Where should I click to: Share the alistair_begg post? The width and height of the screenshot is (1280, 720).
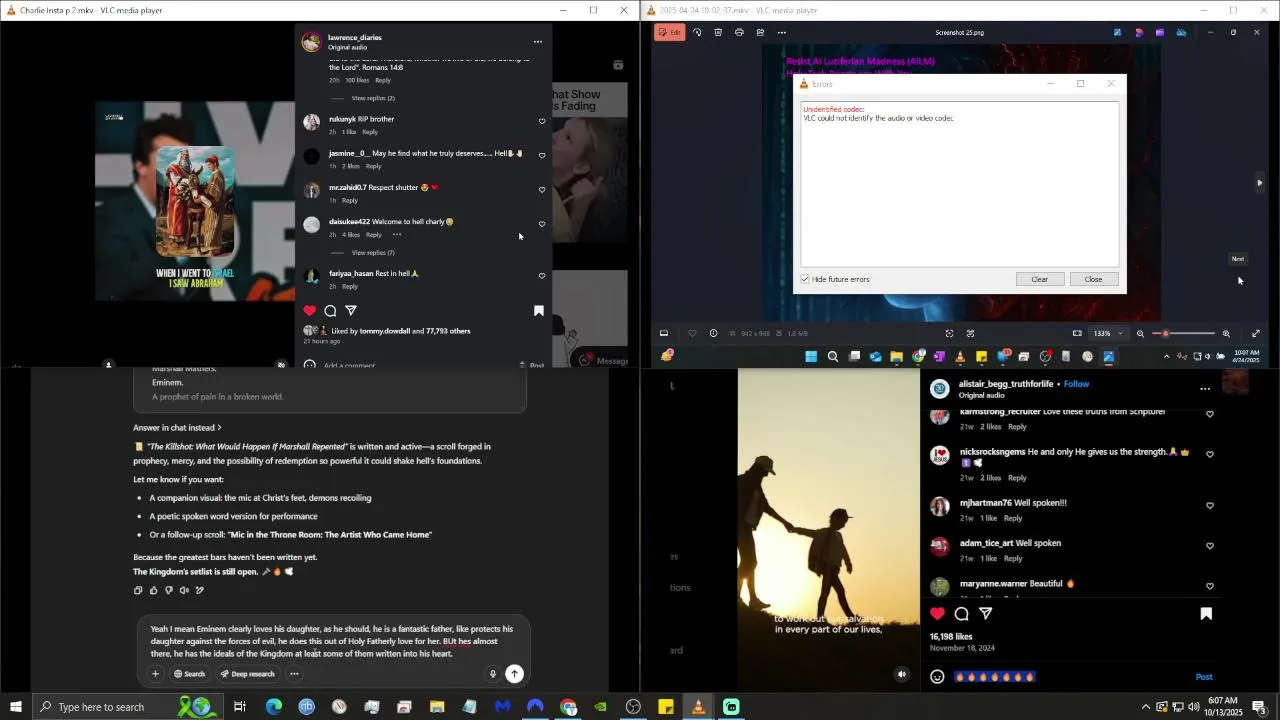[986, 614]
